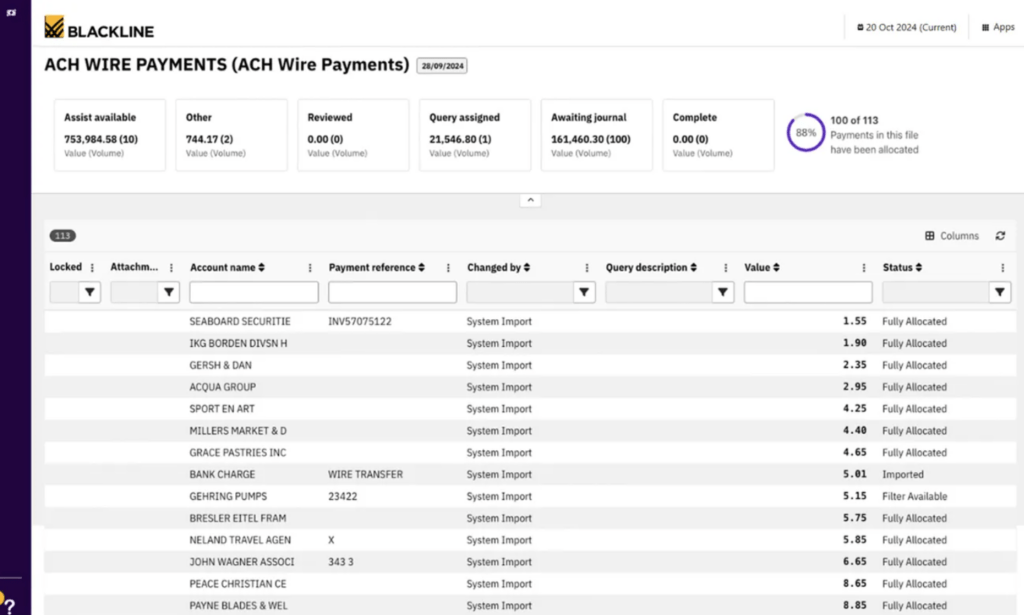Select the SEABOARD SECURITIE row
1024x615 pixels.
point(530,321)
